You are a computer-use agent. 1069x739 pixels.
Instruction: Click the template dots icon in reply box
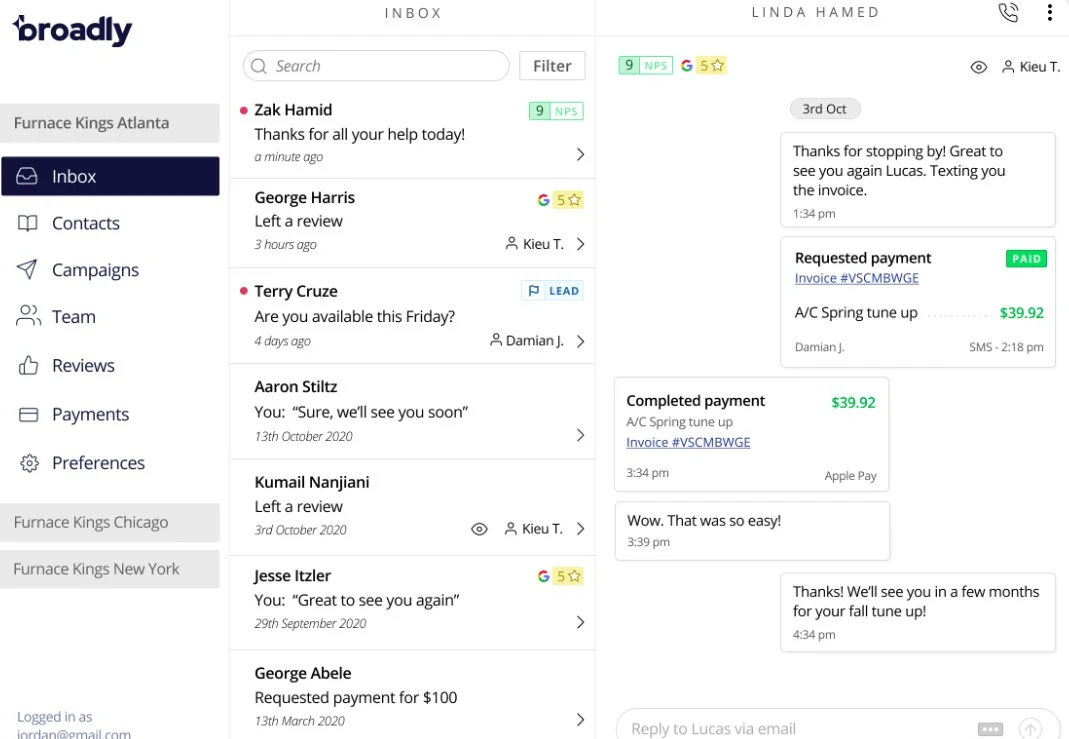point(990,729)
